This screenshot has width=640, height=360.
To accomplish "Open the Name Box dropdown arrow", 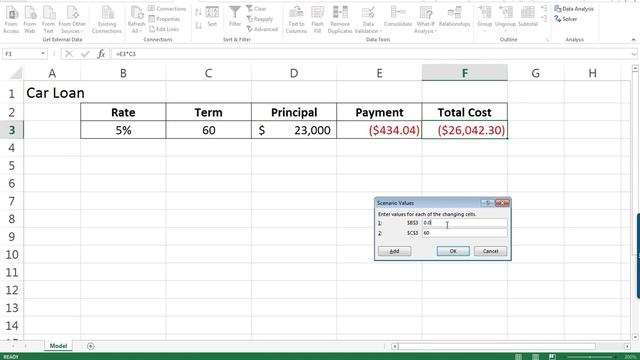I will (x=42, y=53).
